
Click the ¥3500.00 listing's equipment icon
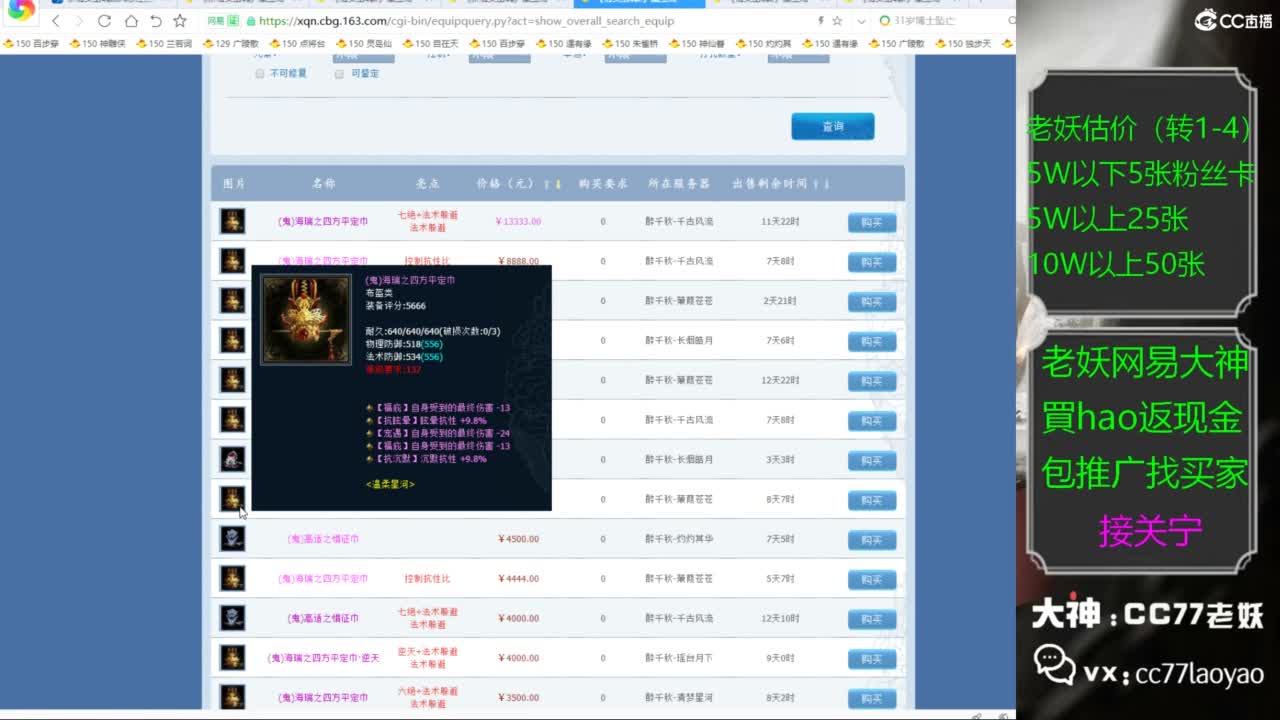233,697
